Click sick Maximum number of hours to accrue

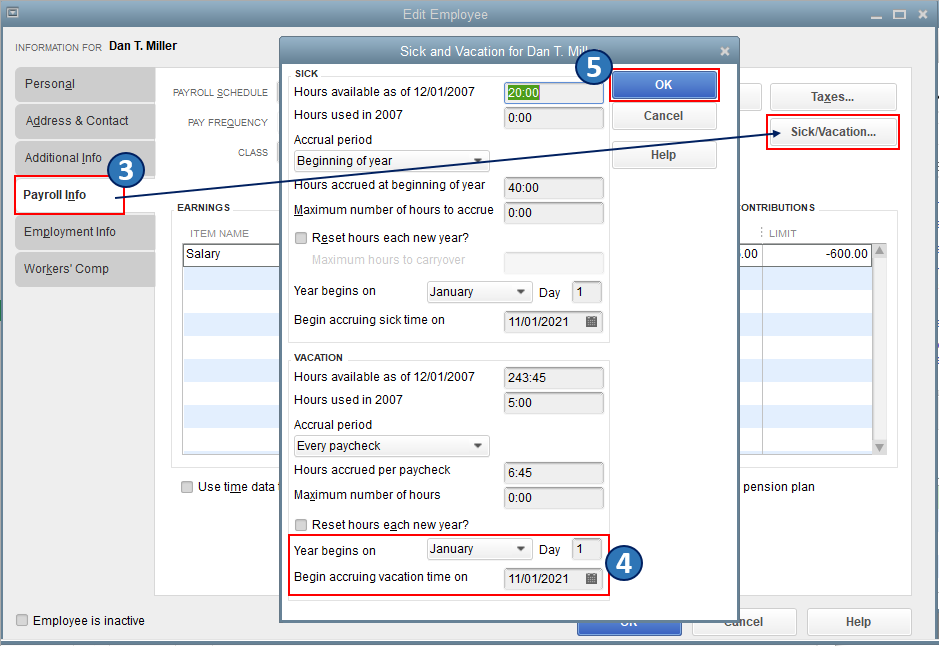tap(554, 213)
